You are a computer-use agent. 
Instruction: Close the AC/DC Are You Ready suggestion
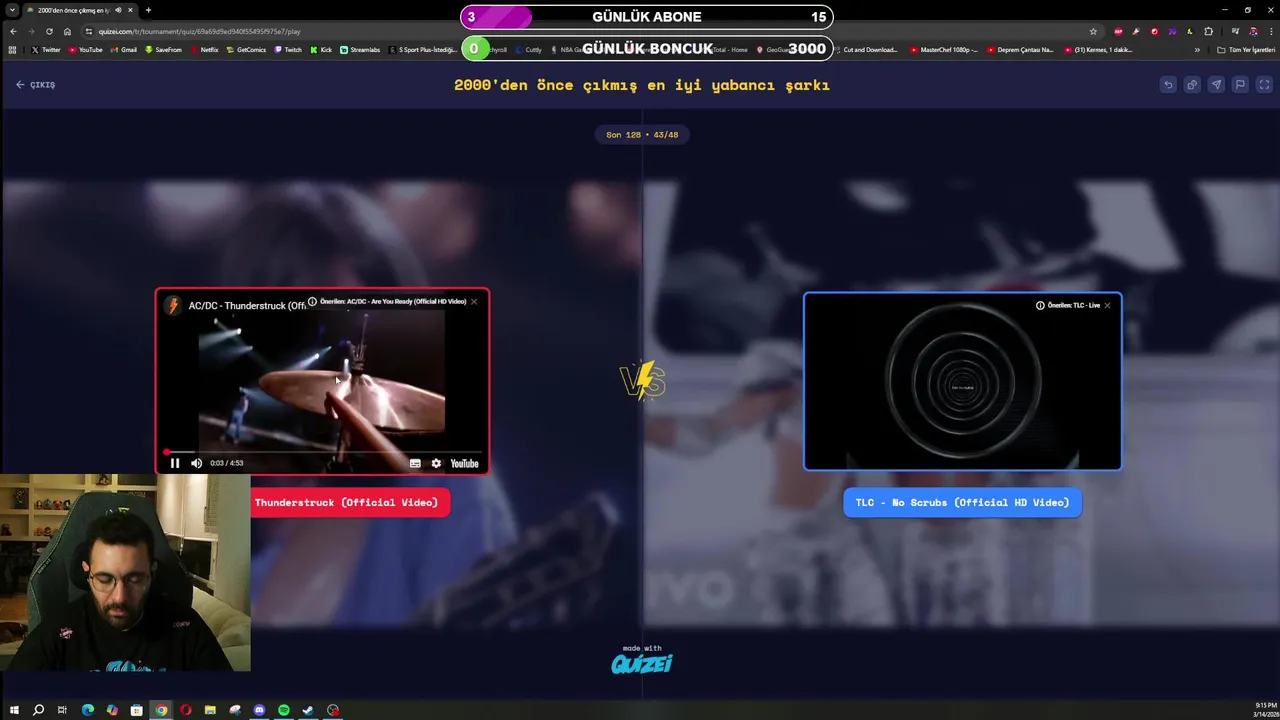tap(474, 301)
